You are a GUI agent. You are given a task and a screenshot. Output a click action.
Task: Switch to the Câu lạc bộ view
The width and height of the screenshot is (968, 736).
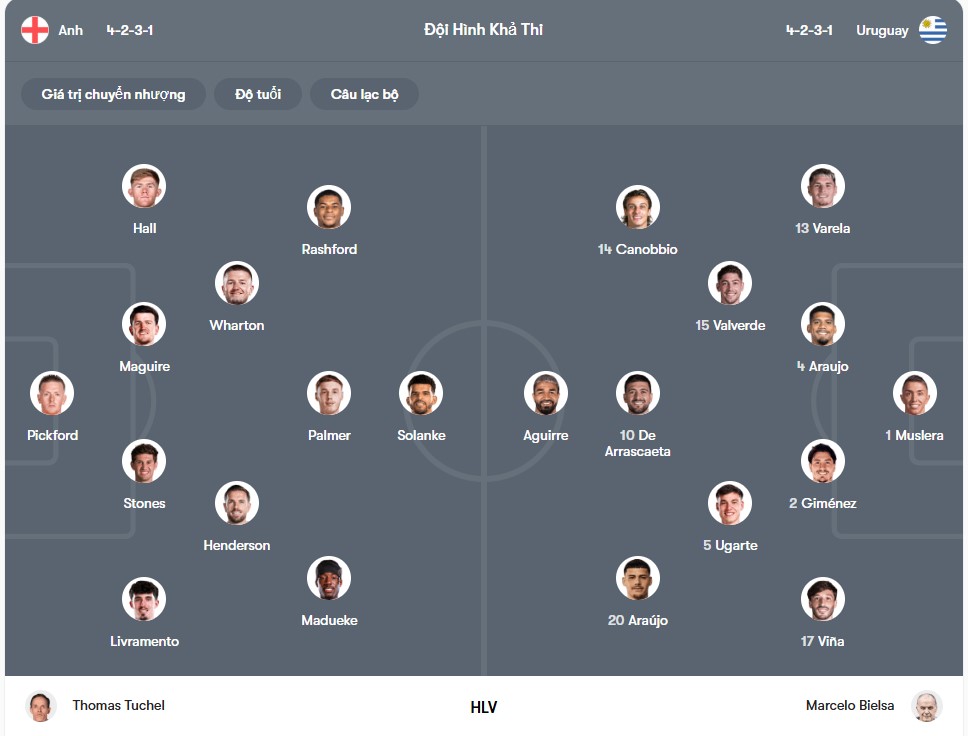point(364,94)
